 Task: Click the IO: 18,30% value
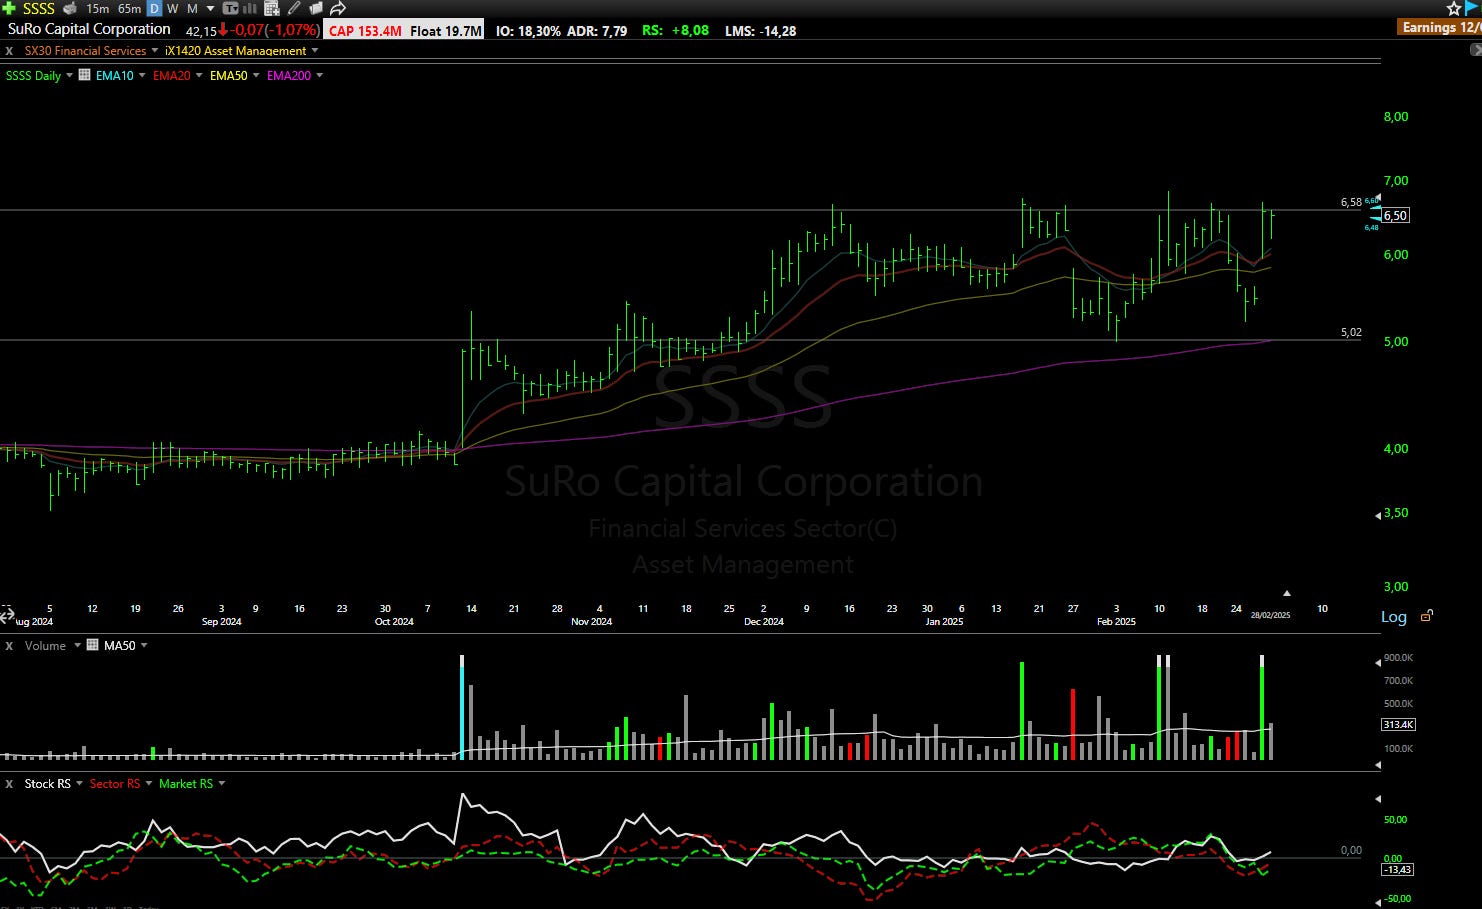(x=528, y=31)
